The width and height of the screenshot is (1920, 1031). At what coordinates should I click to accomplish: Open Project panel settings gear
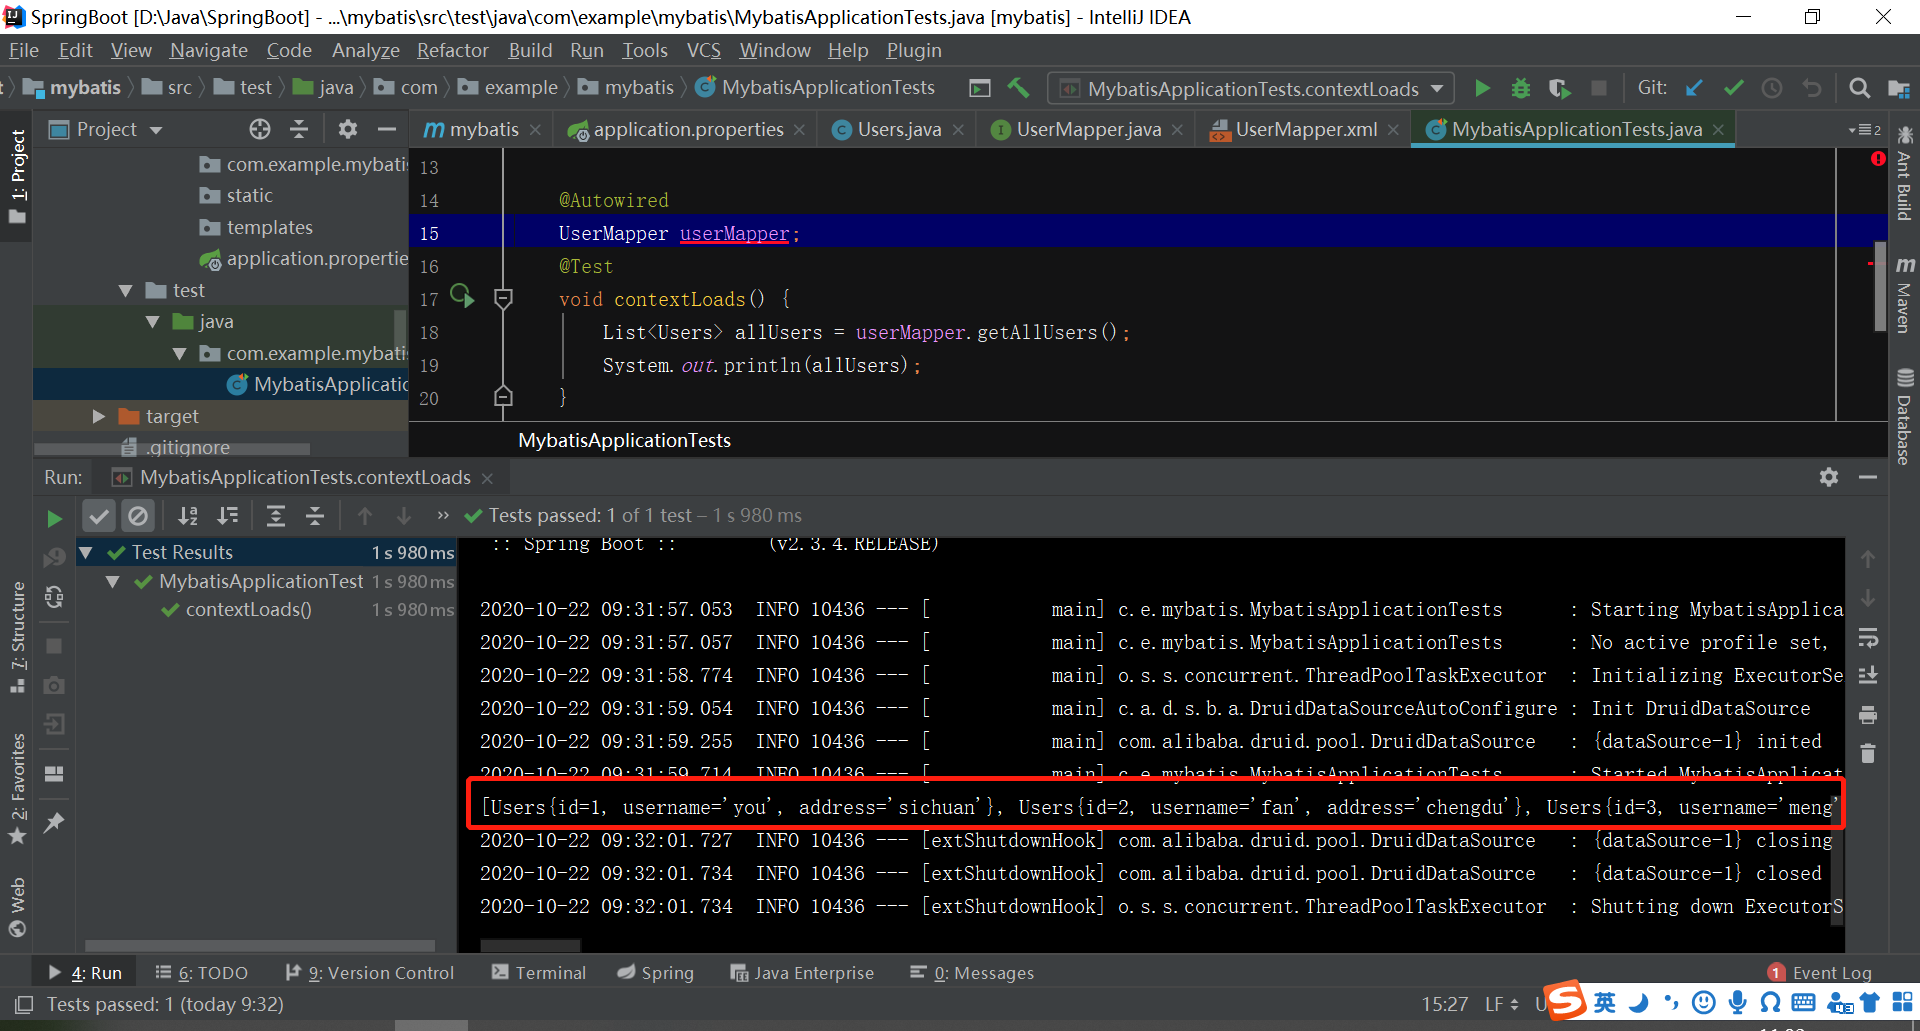(x=347, y=129)
